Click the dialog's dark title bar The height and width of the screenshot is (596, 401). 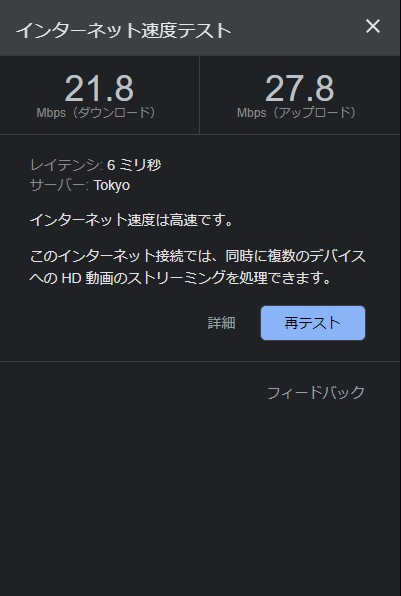pos(200,28)
